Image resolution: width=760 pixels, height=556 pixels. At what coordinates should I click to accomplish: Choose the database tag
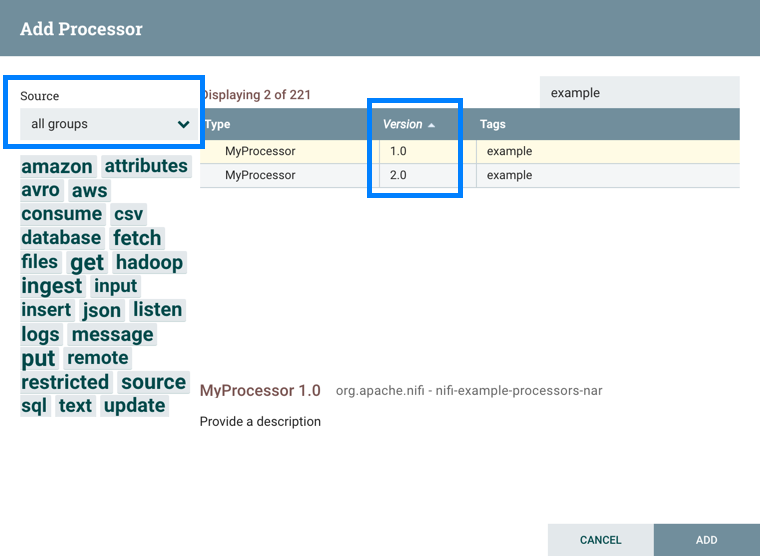point(61,238)
